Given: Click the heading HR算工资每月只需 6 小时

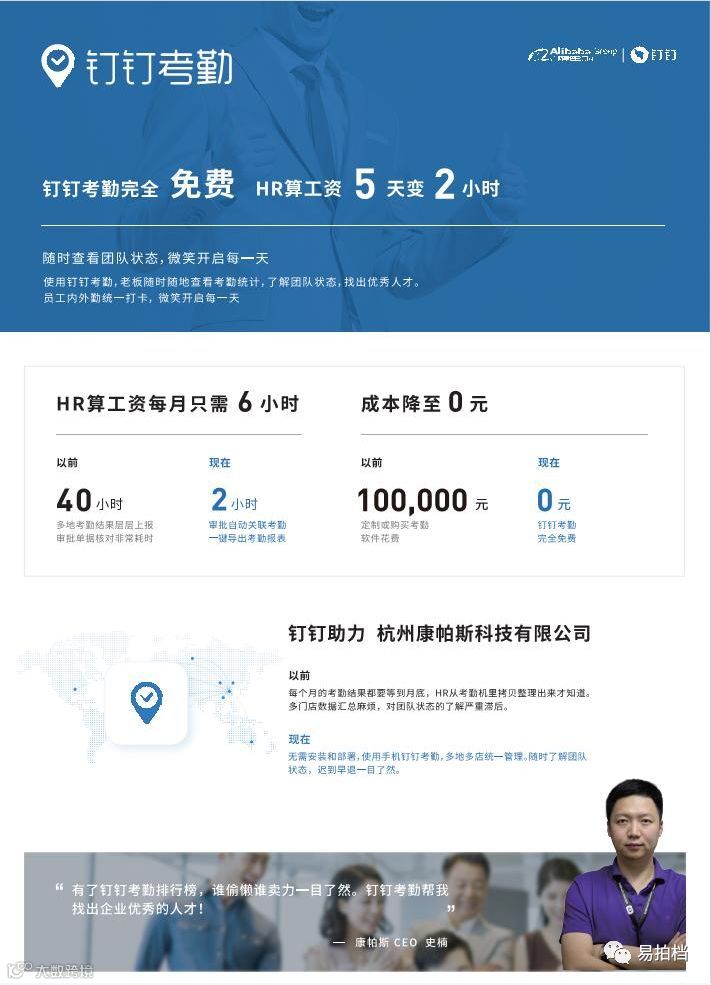Looking at the screenshot, I should pos(178,403).
